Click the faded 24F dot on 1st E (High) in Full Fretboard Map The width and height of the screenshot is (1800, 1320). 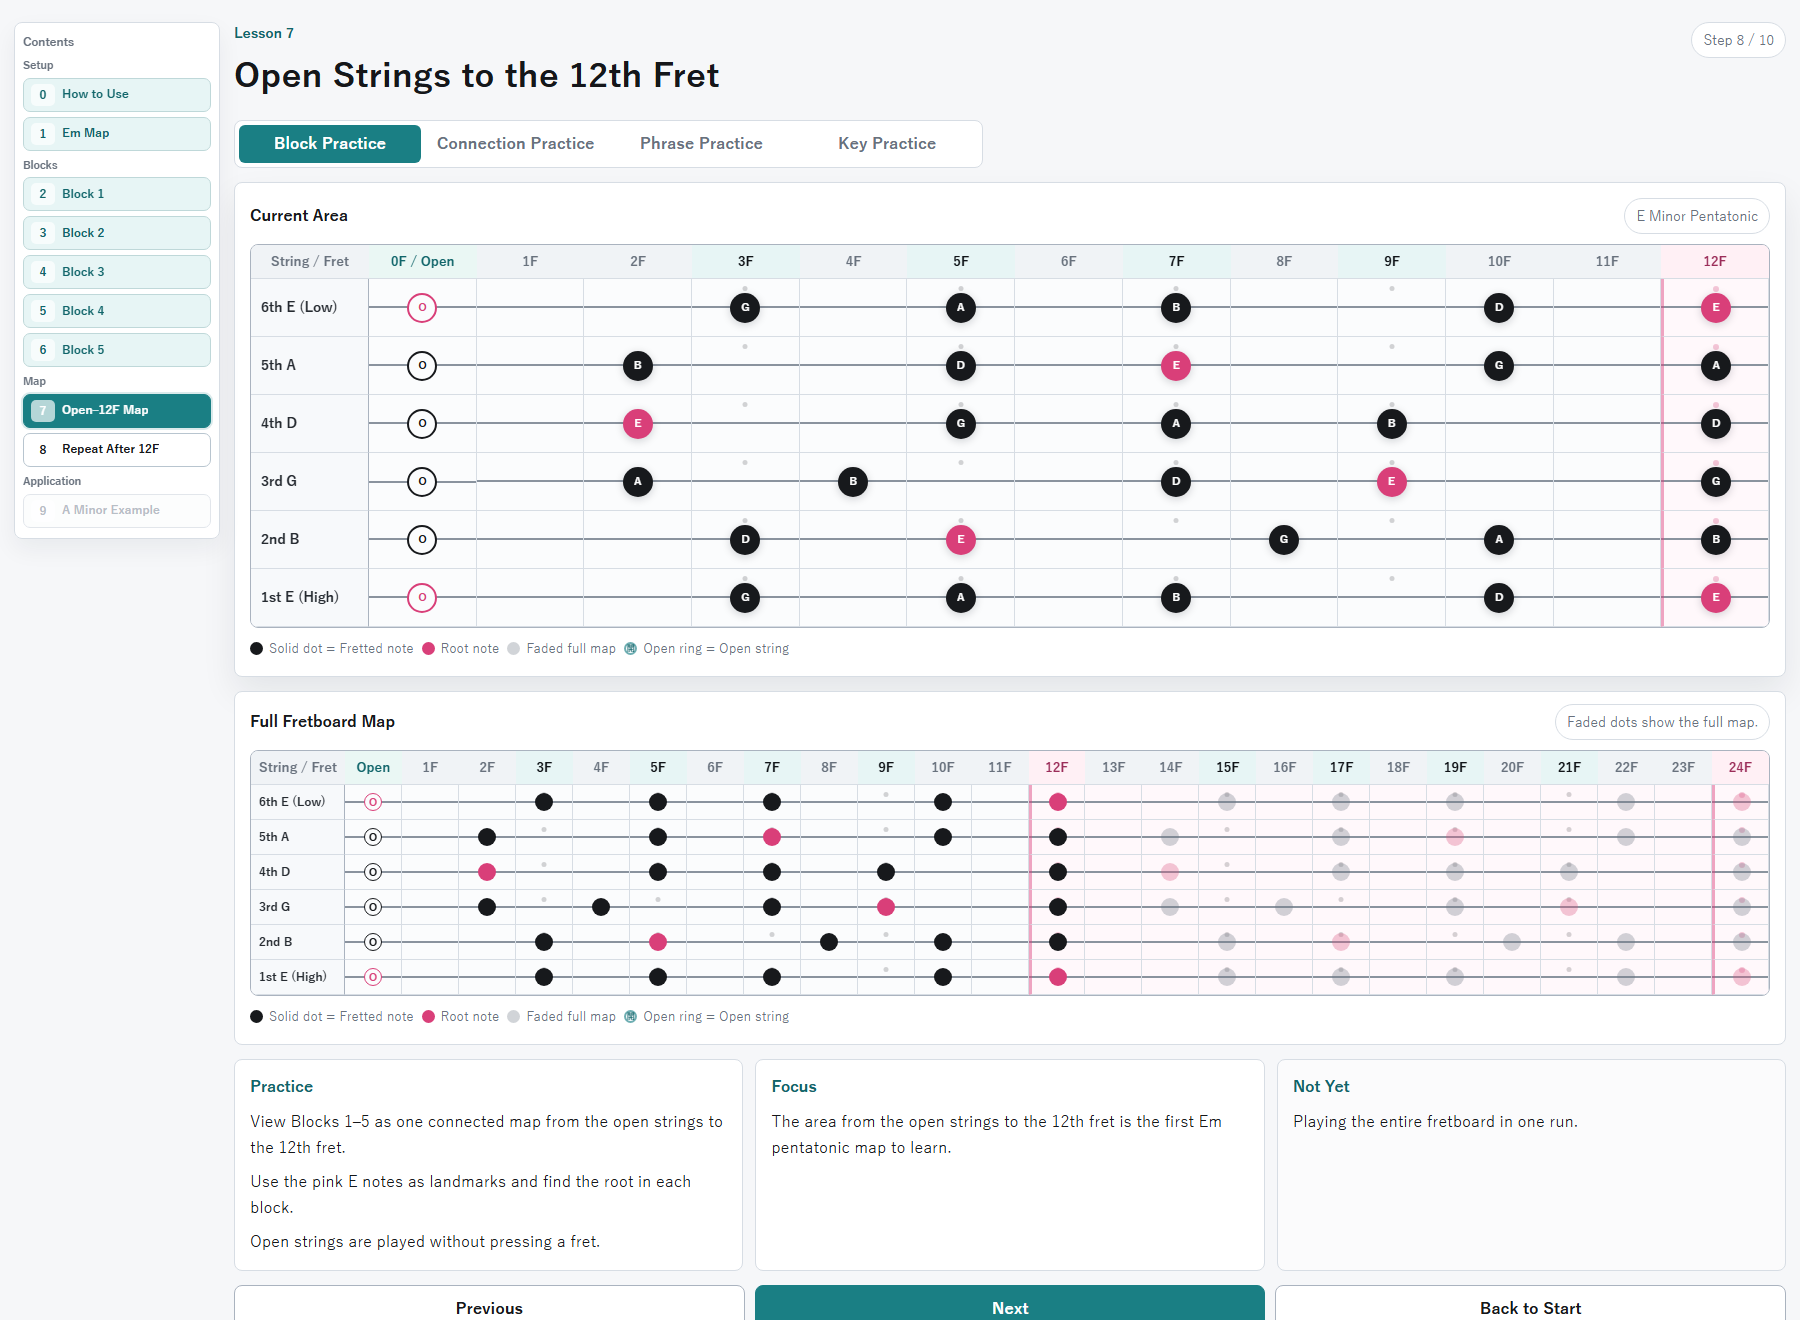pos(1742,977)
